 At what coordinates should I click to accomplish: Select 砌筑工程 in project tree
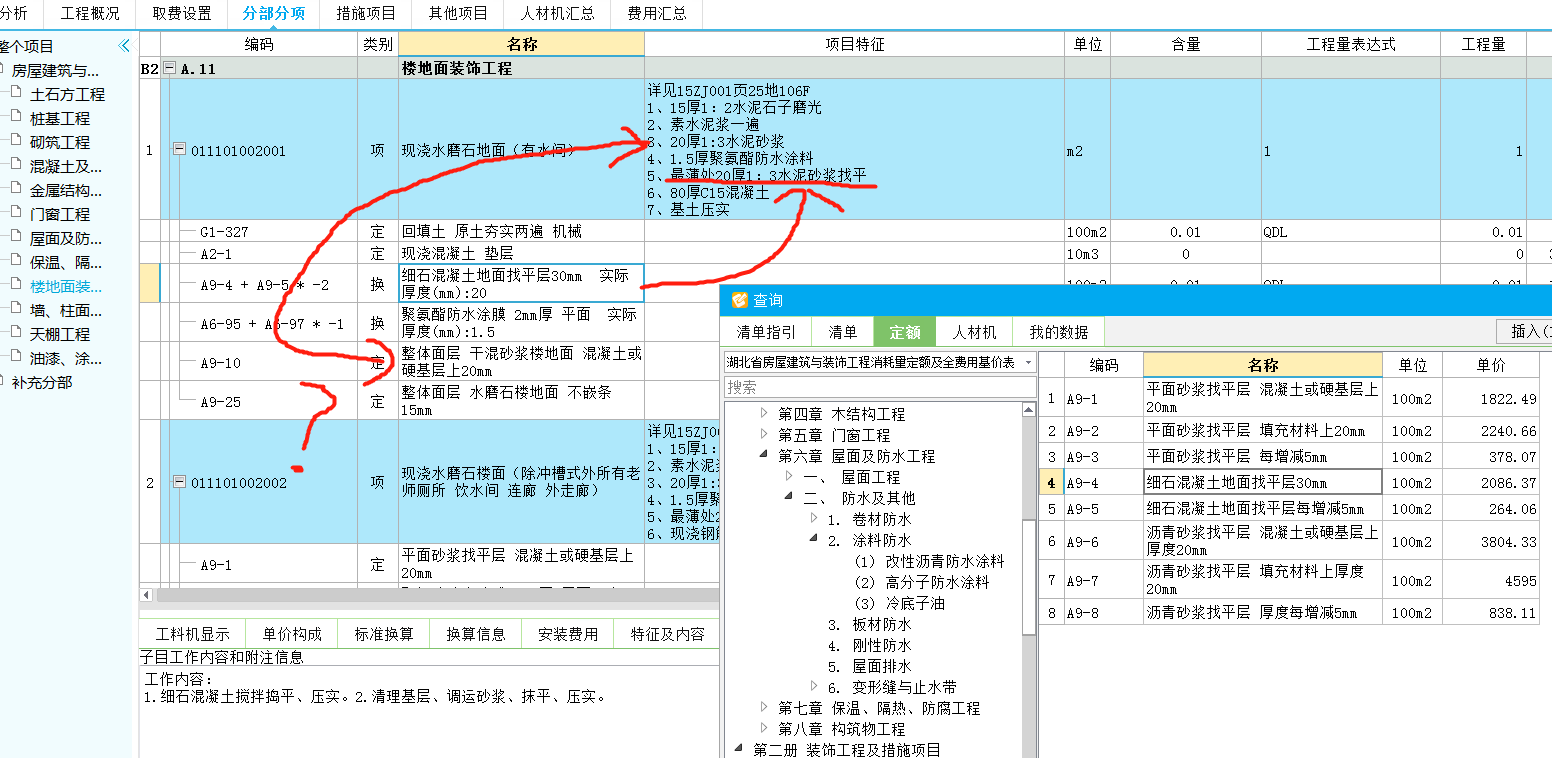point(60,142)
